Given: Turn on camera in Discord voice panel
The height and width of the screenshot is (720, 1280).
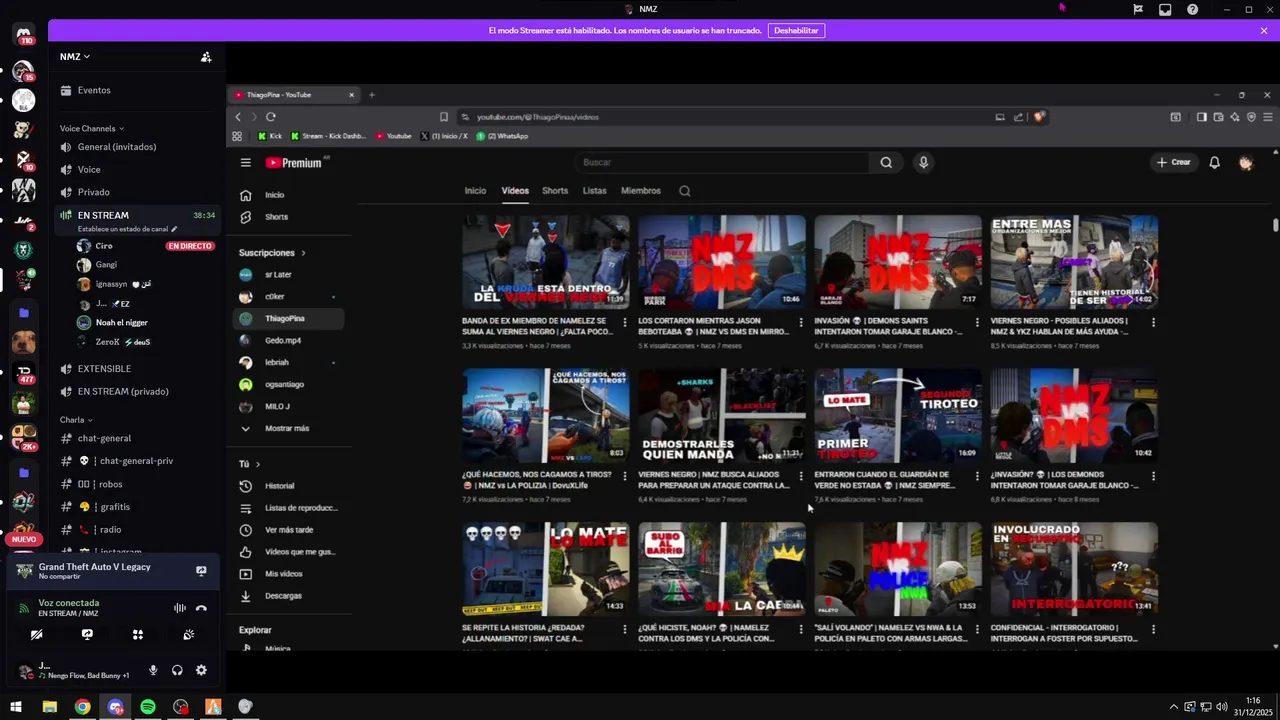Looking at the screenshot, I should click(x=36, y=634).
